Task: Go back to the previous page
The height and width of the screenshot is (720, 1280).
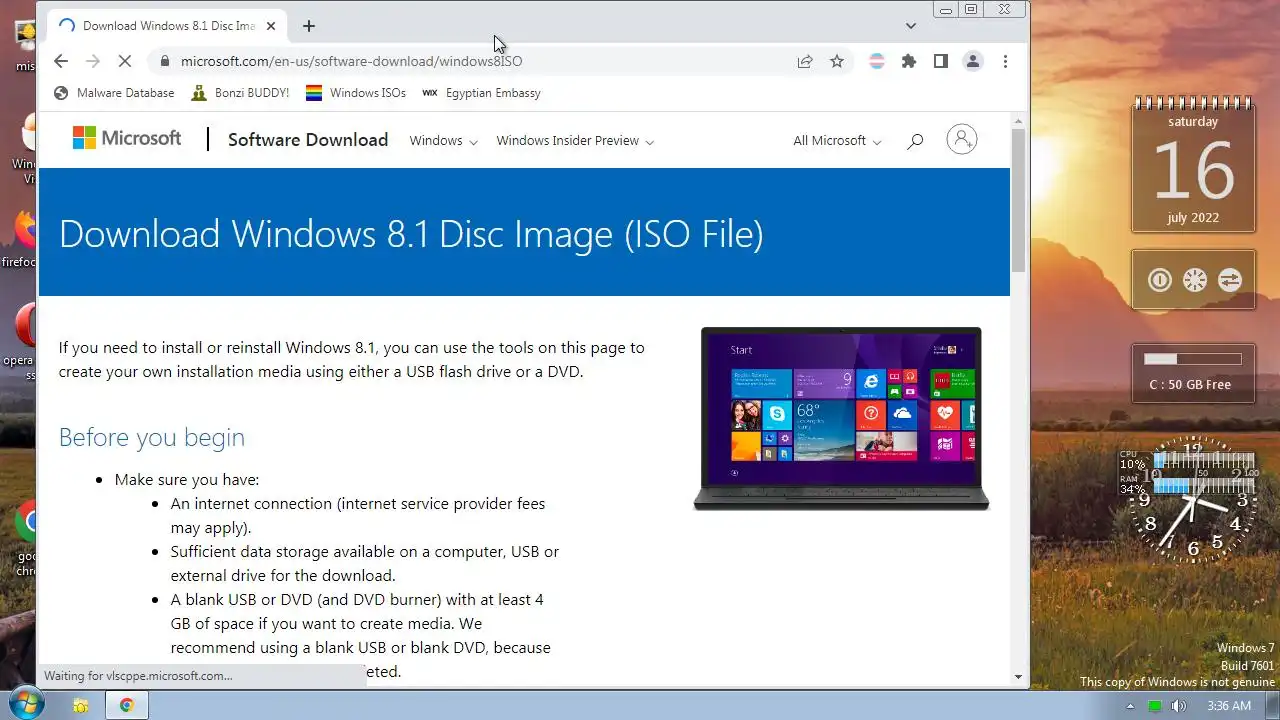Action: coord(61,61)
